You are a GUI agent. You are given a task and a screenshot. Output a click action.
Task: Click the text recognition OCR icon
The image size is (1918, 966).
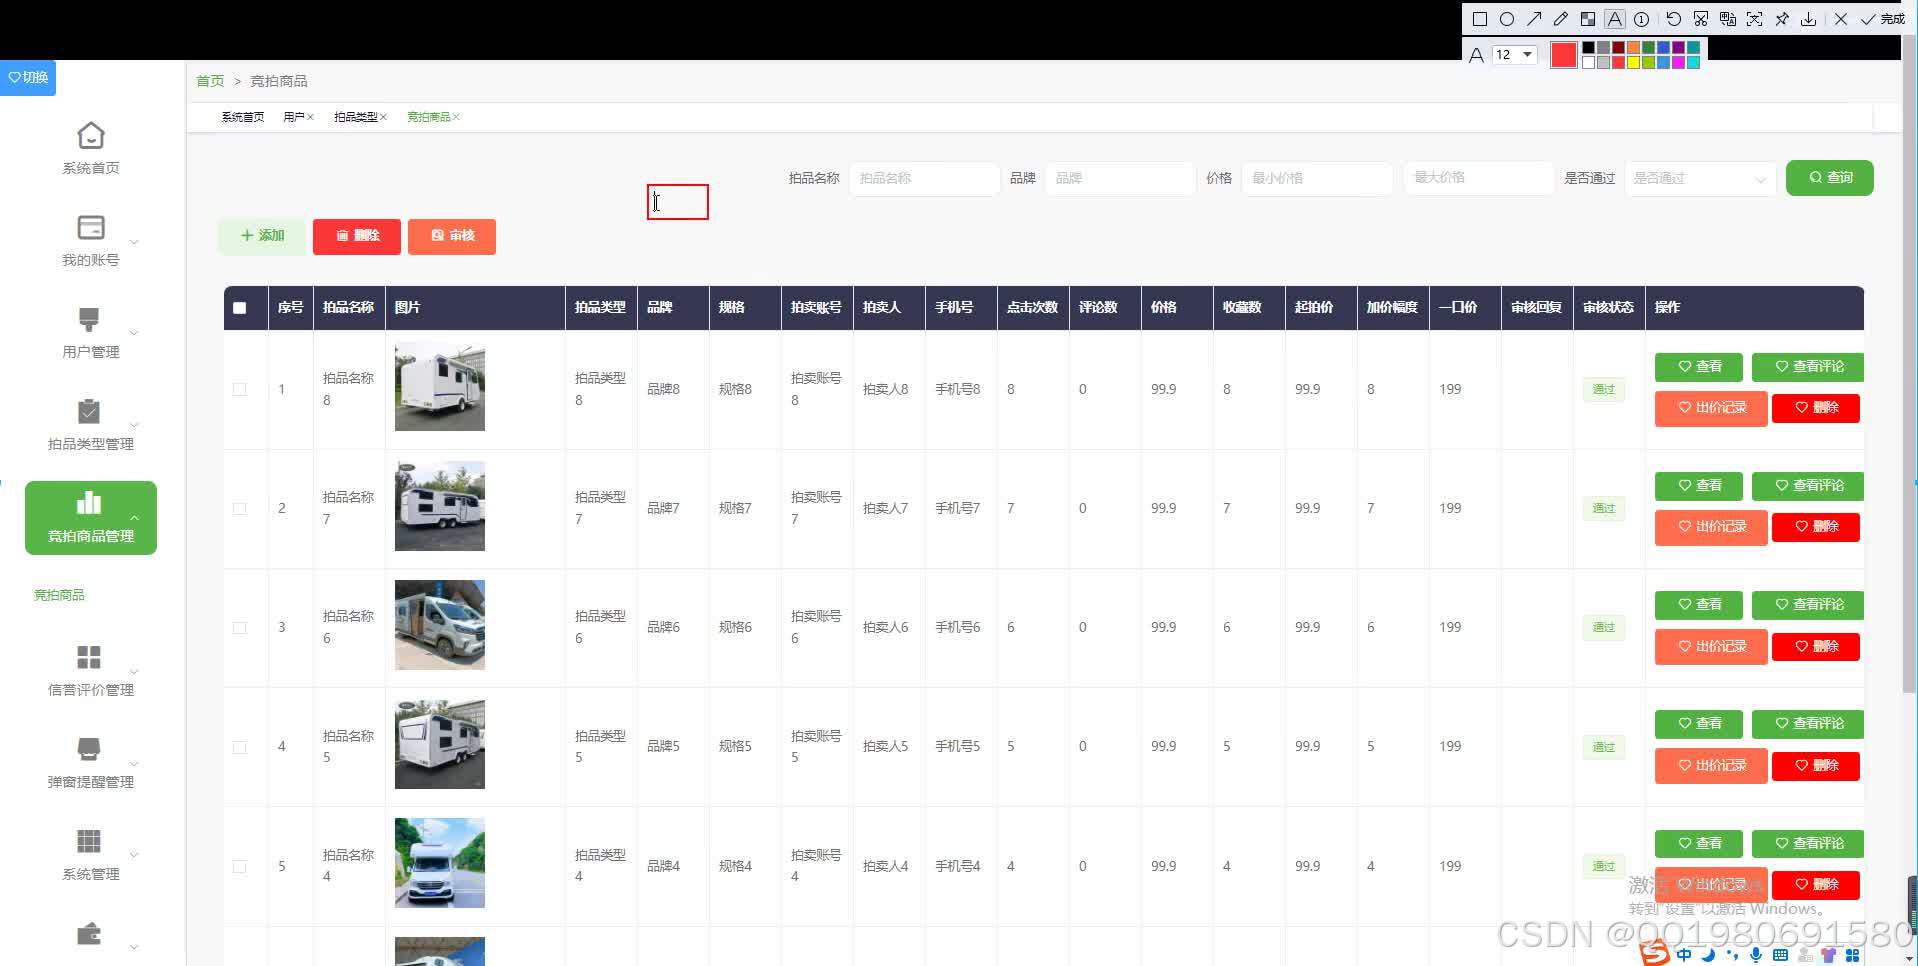[x=1755, y=19]
